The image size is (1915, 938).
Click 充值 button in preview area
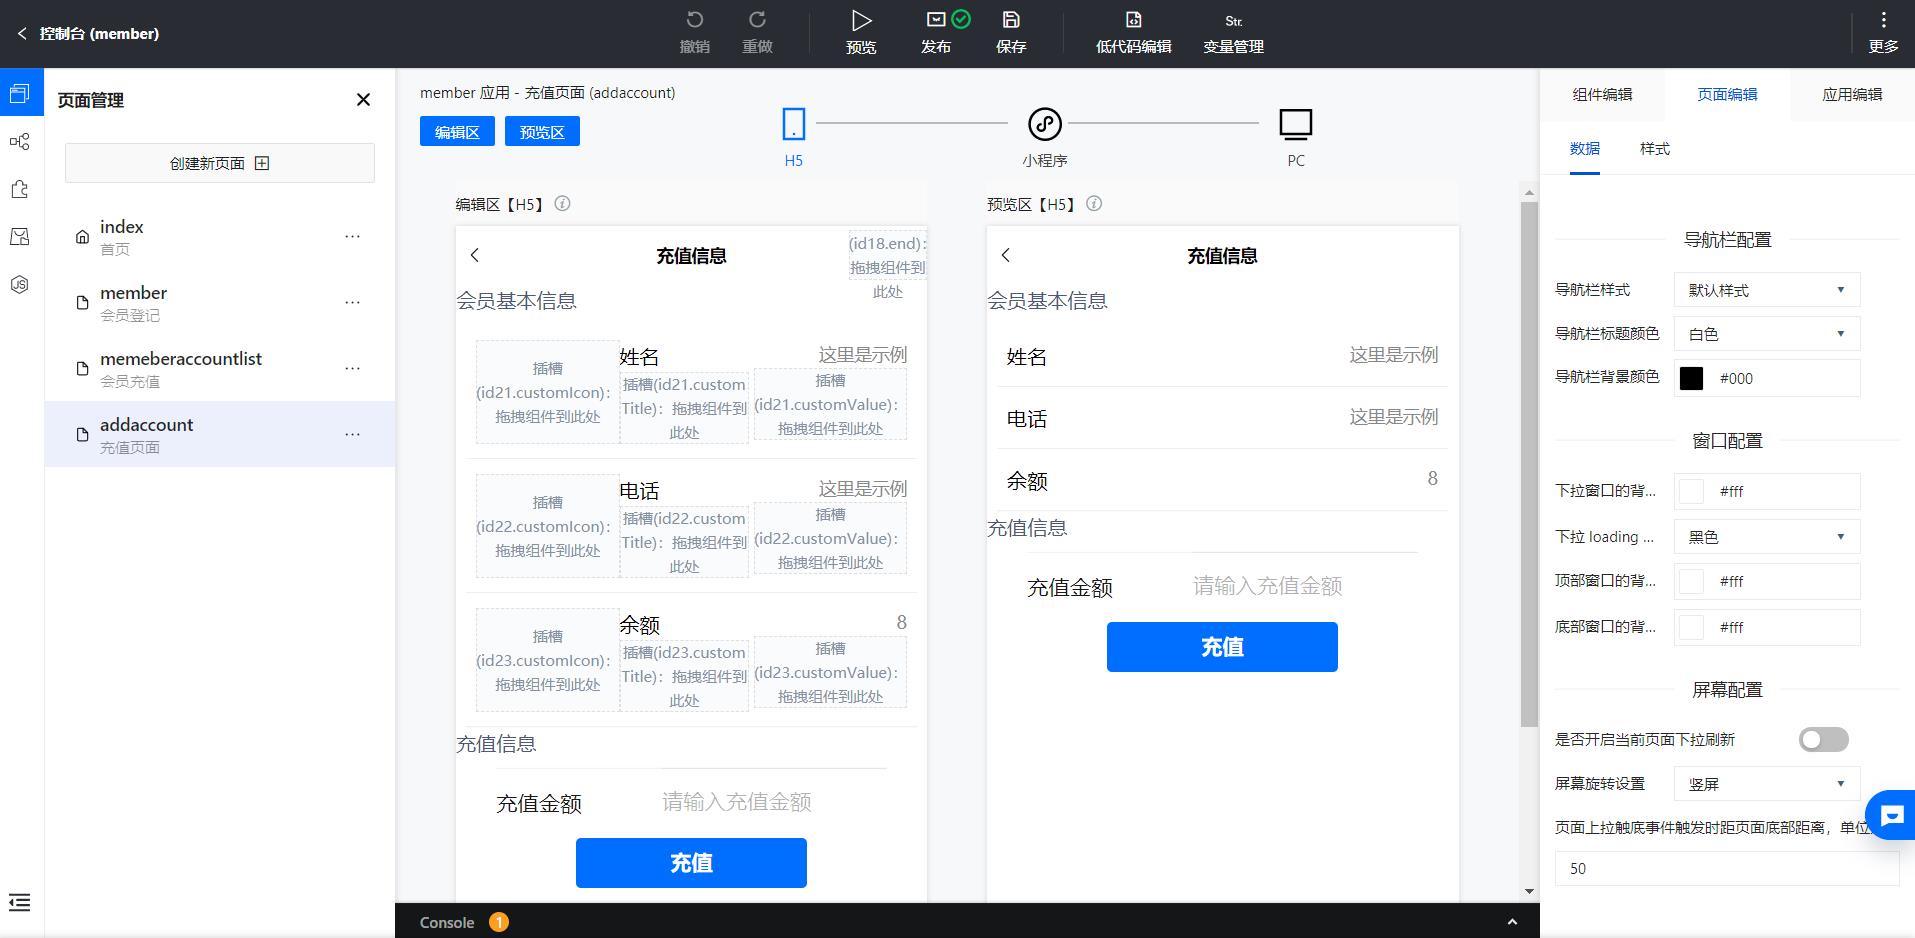(x=1222, y=647)
